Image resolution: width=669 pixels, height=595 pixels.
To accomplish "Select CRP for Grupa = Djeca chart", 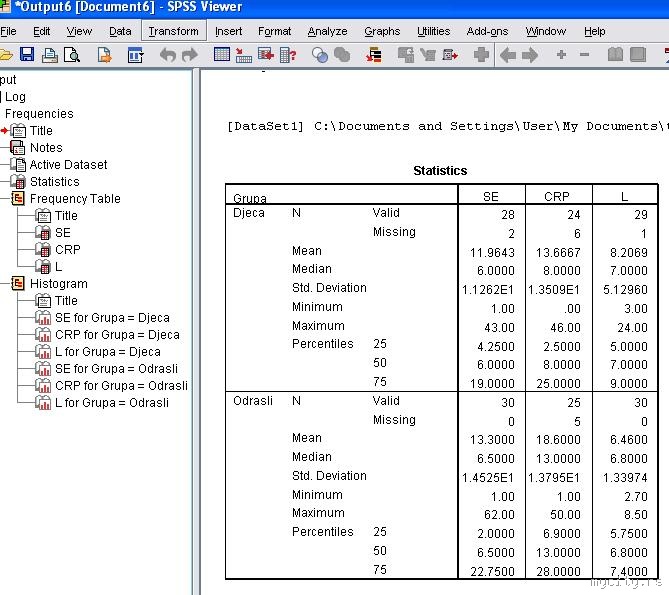I will [117, 335].
